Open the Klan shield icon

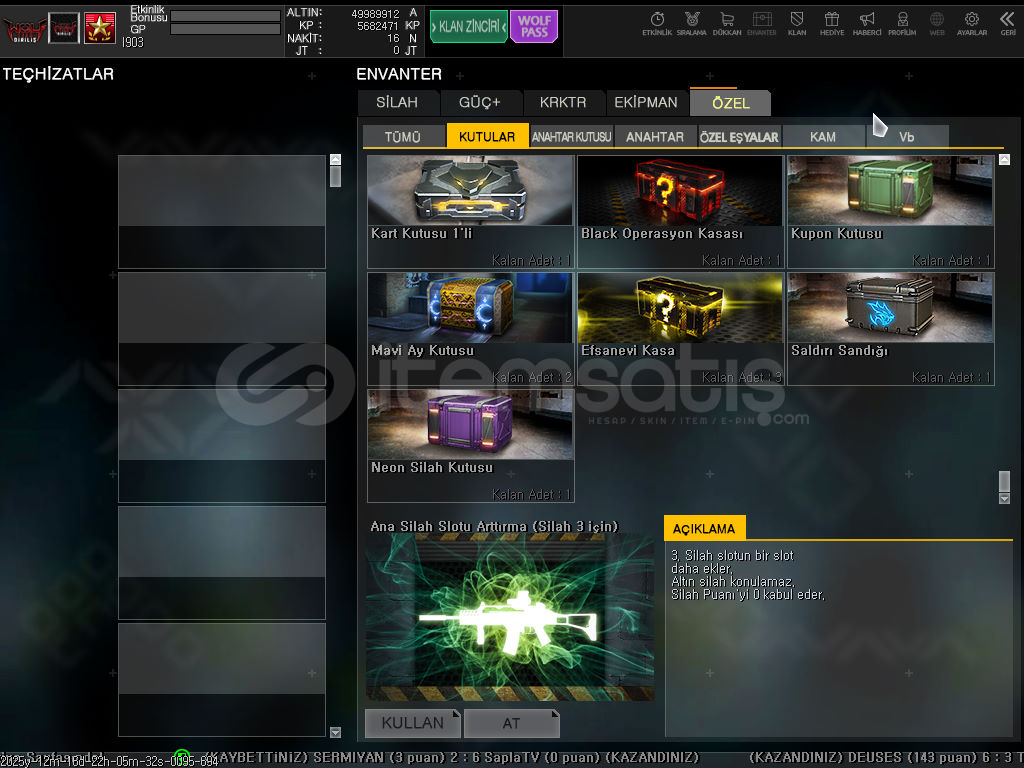coord(797,22)
